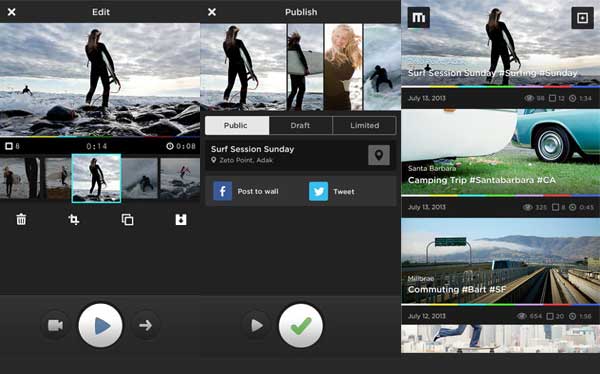Click the Santa Barbara location label
Screen dimensions: 600x374
pos(432,168)
